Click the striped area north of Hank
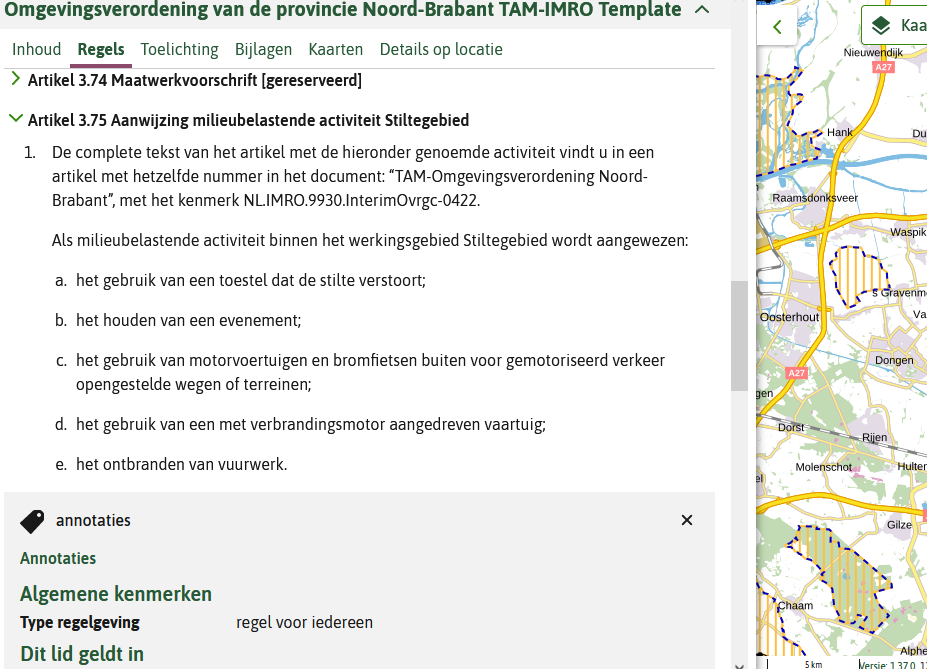Image resolution: width=927 pixels, height=669 pixels. [x=782, y=126]
